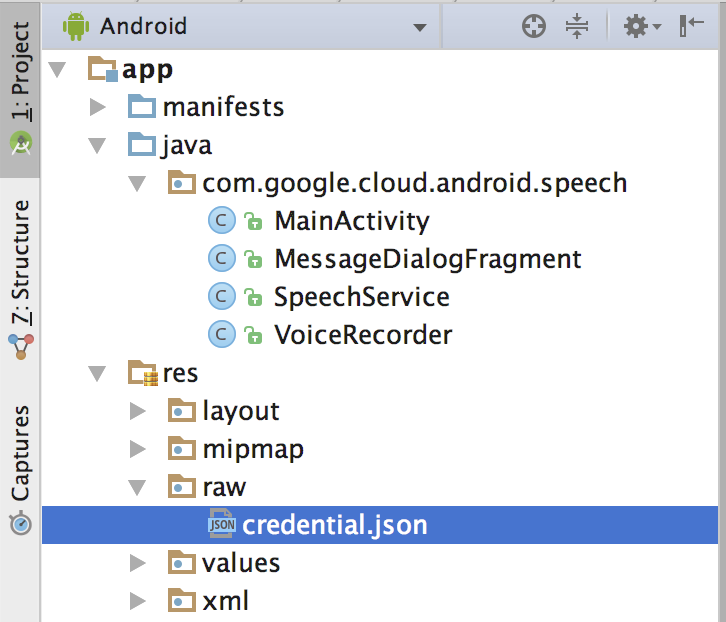Viewport: 726px width, 622px height.
Task: Click the SpeechService class C icon
Action: pos(222,296)
